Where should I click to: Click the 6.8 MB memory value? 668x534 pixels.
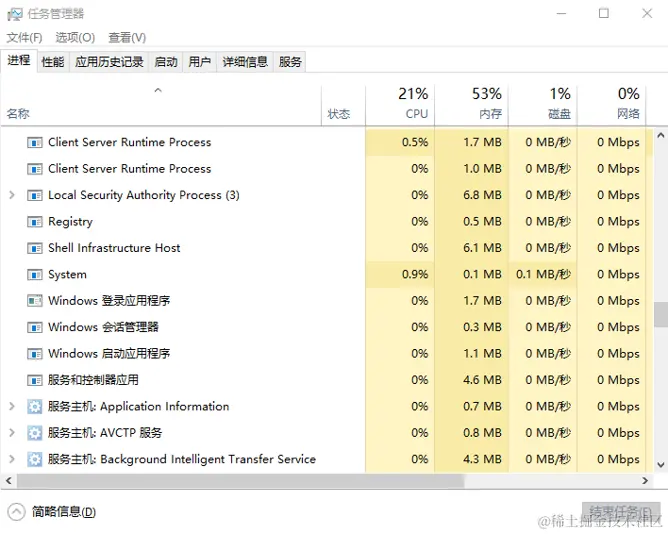[x=482, y=195]
